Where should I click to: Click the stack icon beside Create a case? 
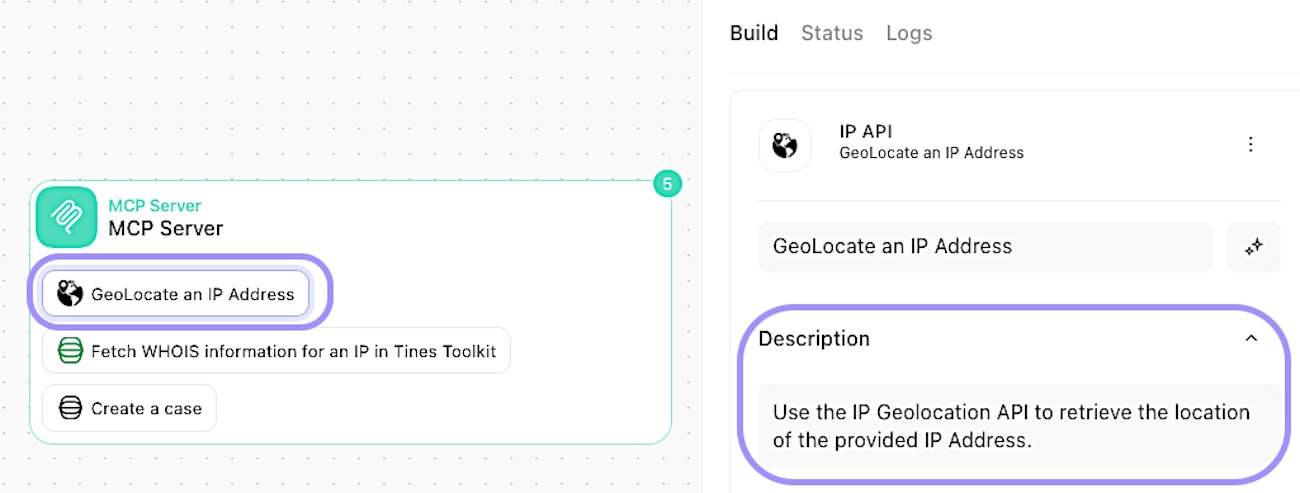pyautogui.click(x=70, y=408)
